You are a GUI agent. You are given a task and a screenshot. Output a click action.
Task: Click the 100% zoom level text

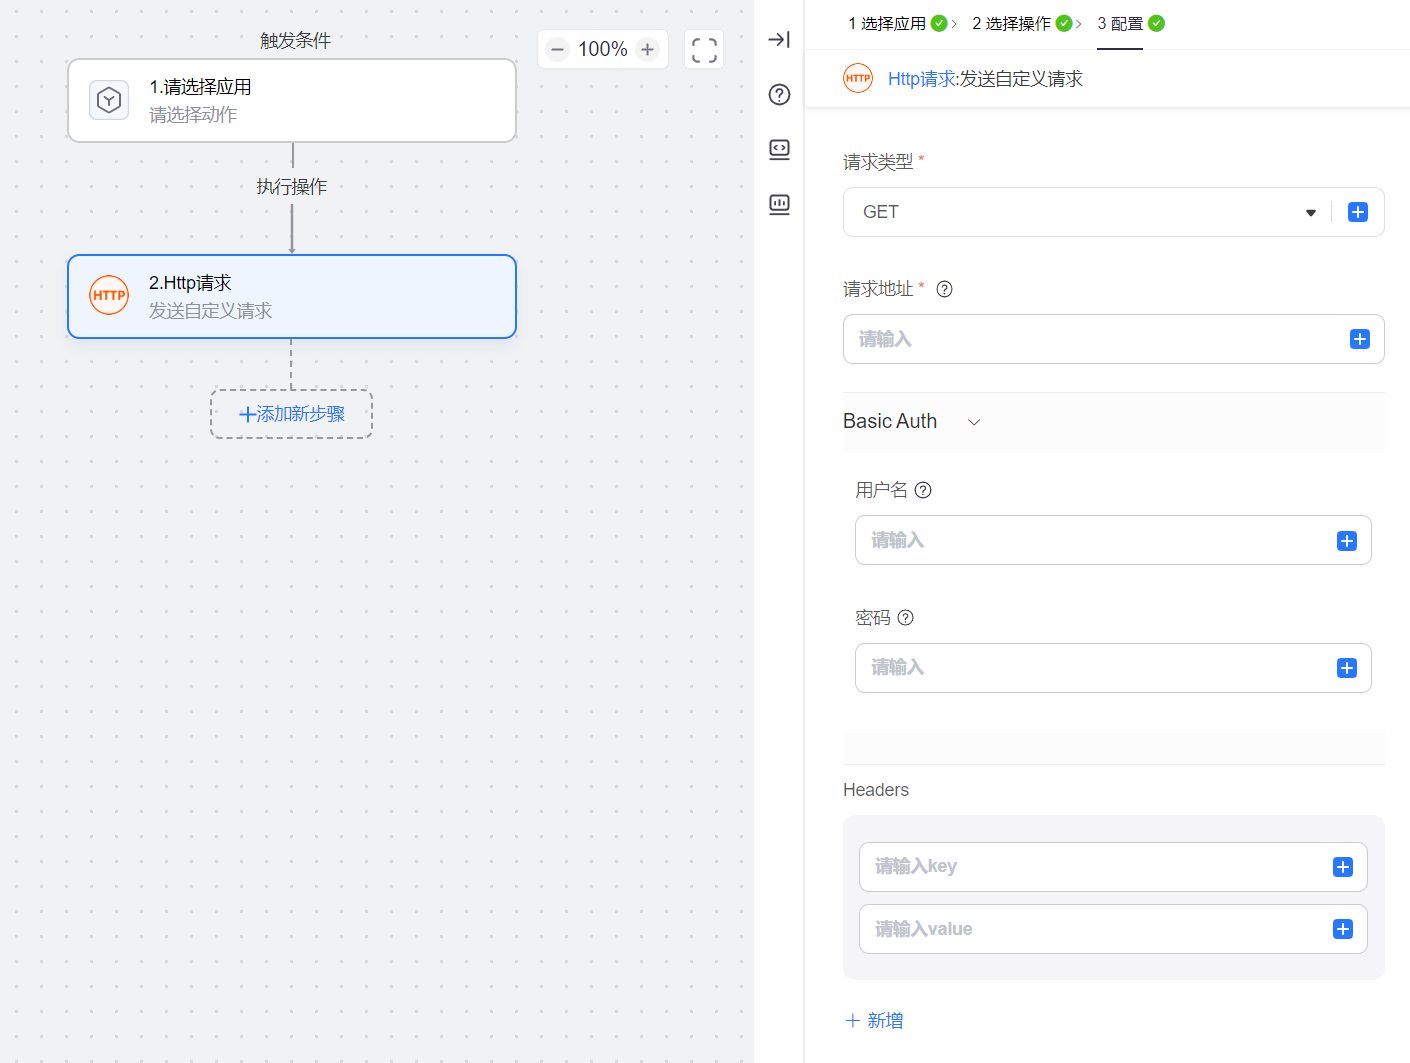[603, 49]
